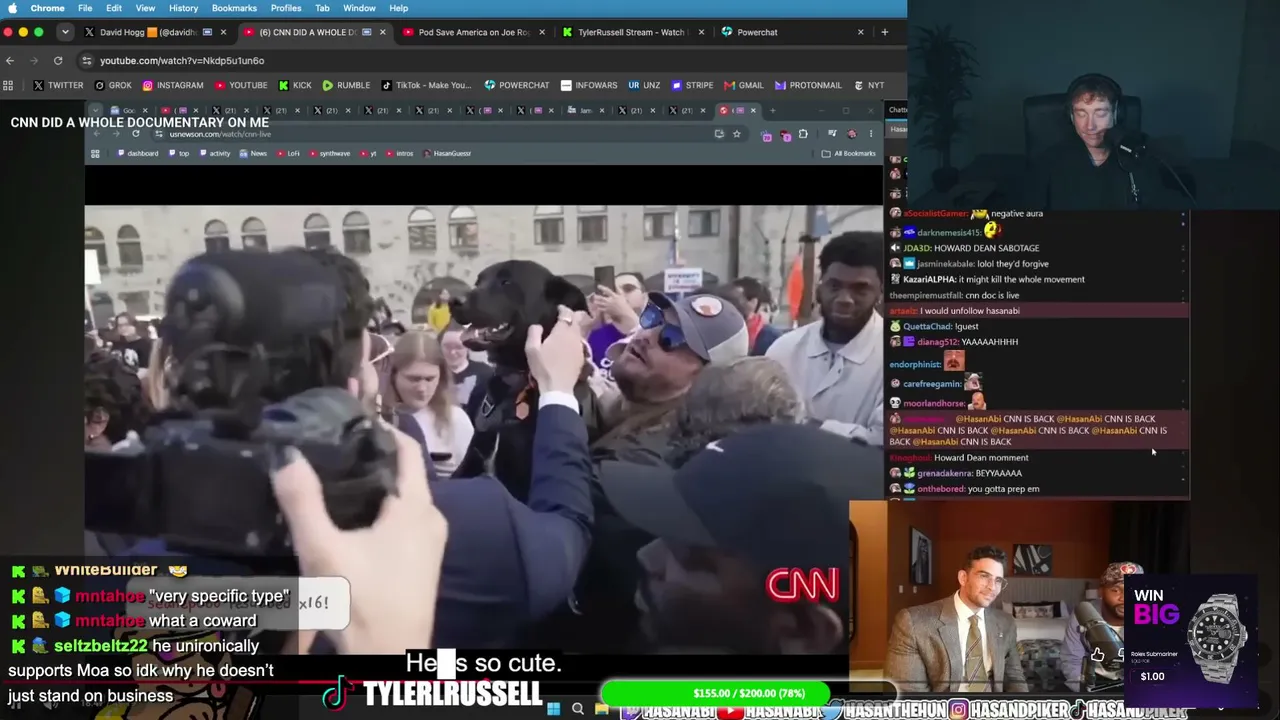1280x720 pixels.
Task: Open the NYT bookmark
Action: [x=868, y=85]
